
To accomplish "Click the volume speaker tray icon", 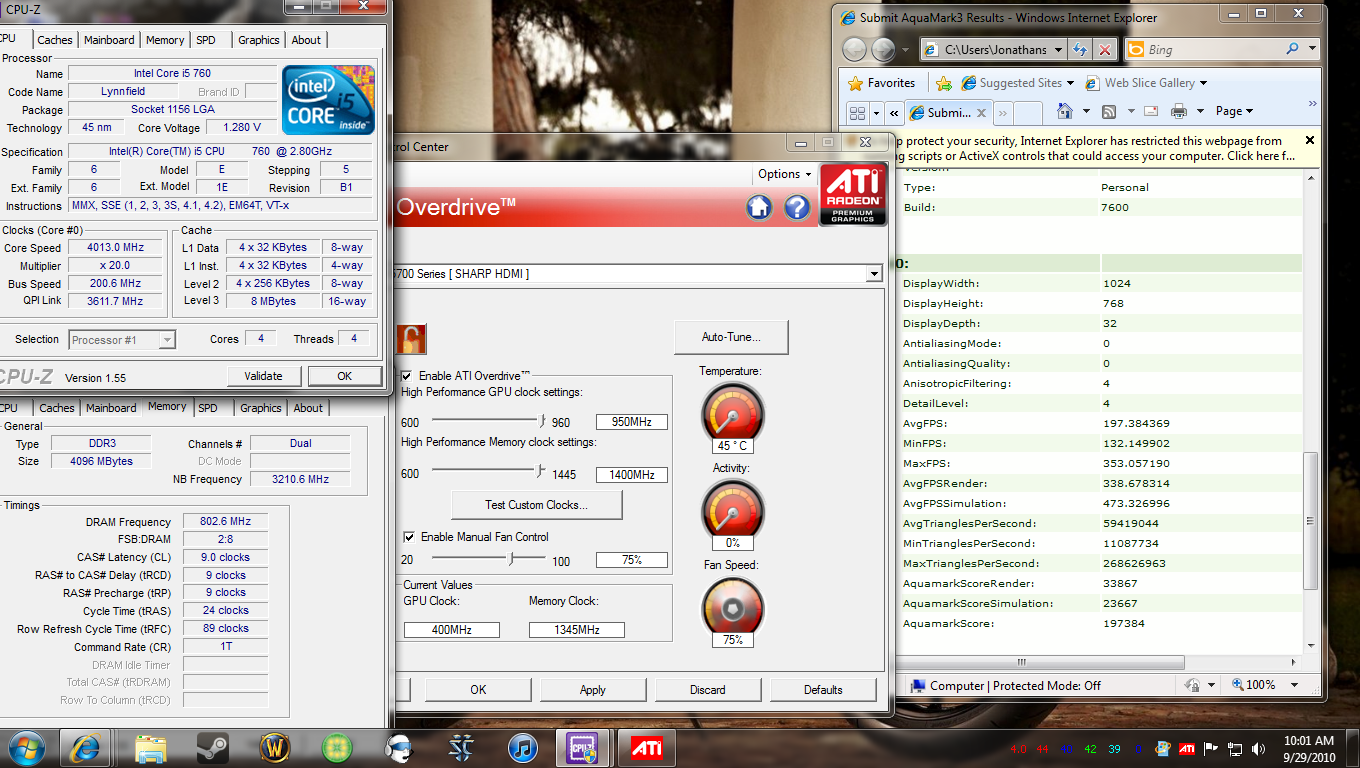I will click(x=1258, y=748).
